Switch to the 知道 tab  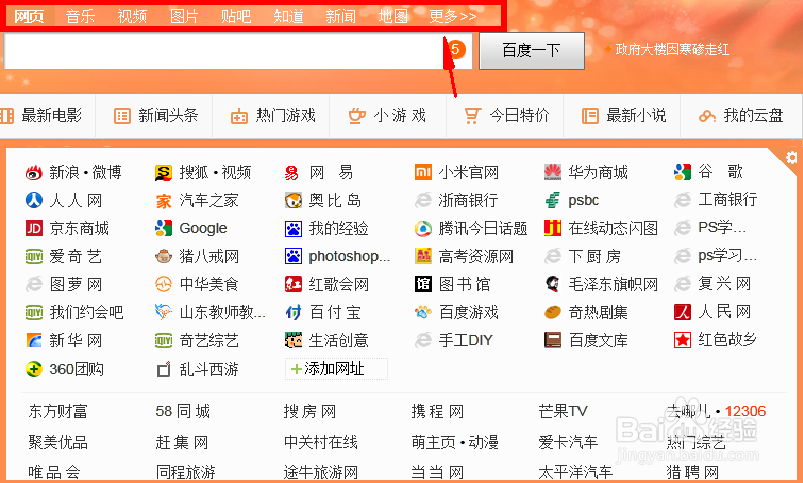coord(288,16)
